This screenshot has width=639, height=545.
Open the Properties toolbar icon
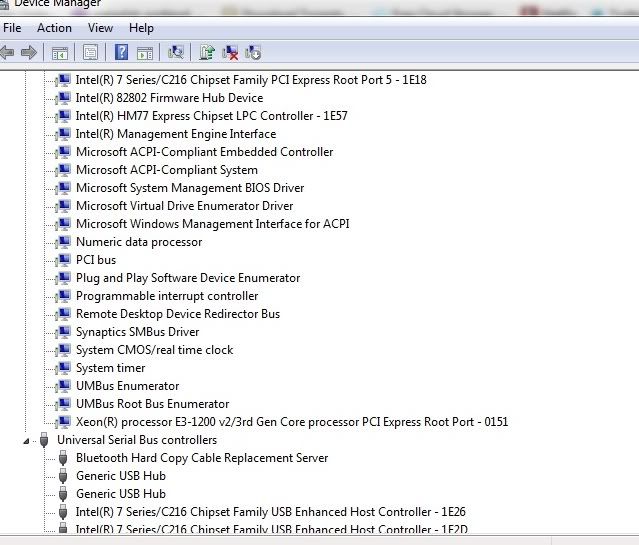point(90,53)
